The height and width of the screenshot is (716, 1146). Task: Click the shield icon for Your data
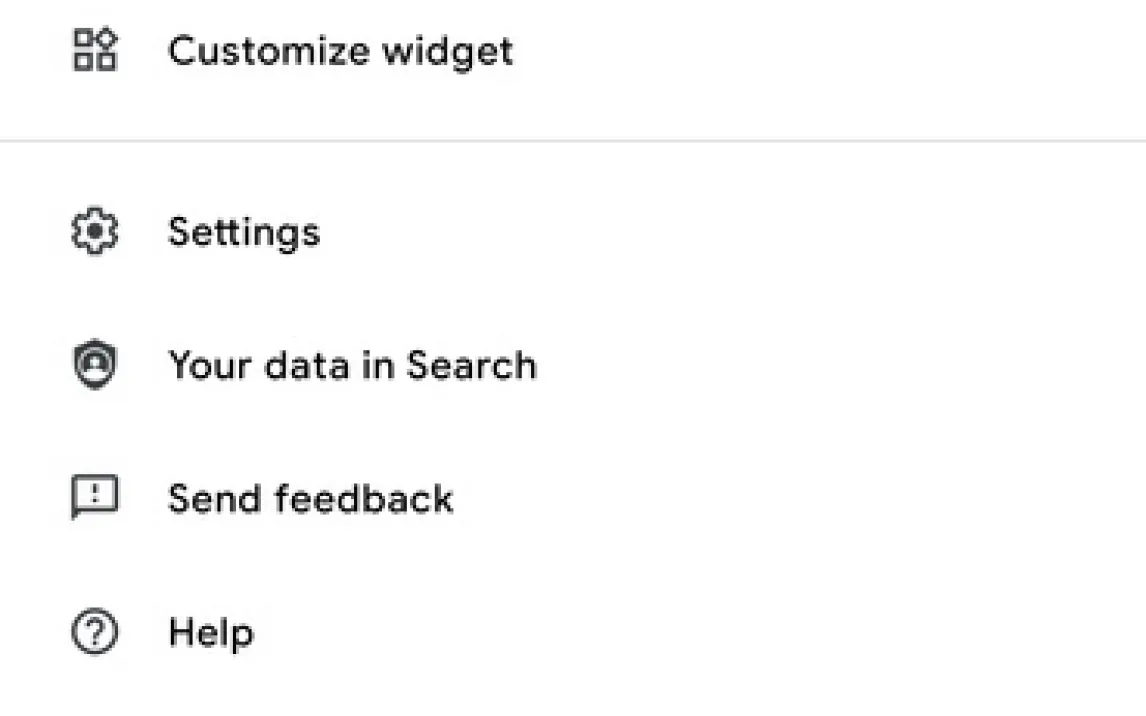[x=95, y=365]
